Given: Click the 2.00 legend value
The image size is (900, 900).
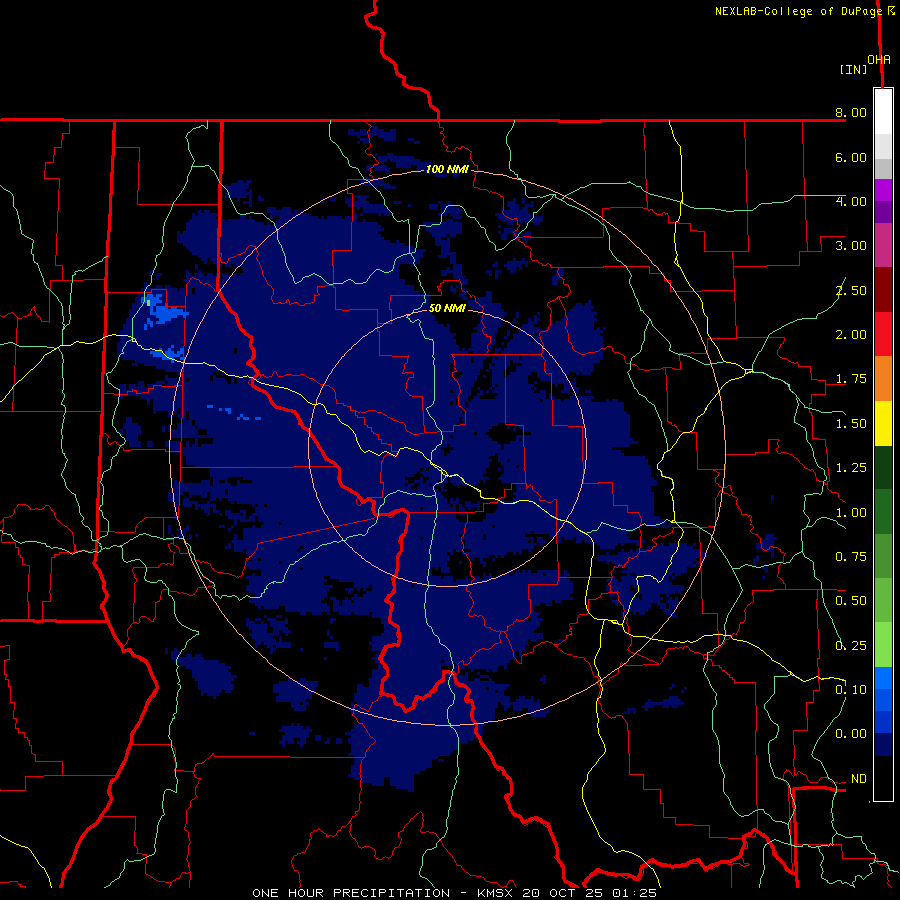Looking at the screenshot, I should [x=851, y=335].
